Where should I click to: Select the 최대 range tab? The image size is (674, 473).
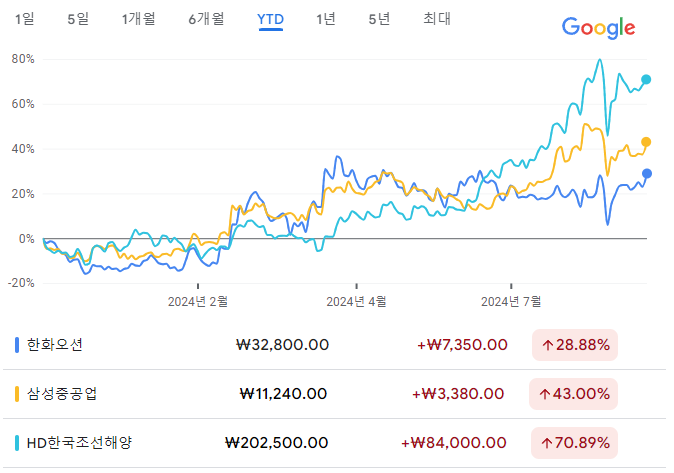(x=437, y=19)
